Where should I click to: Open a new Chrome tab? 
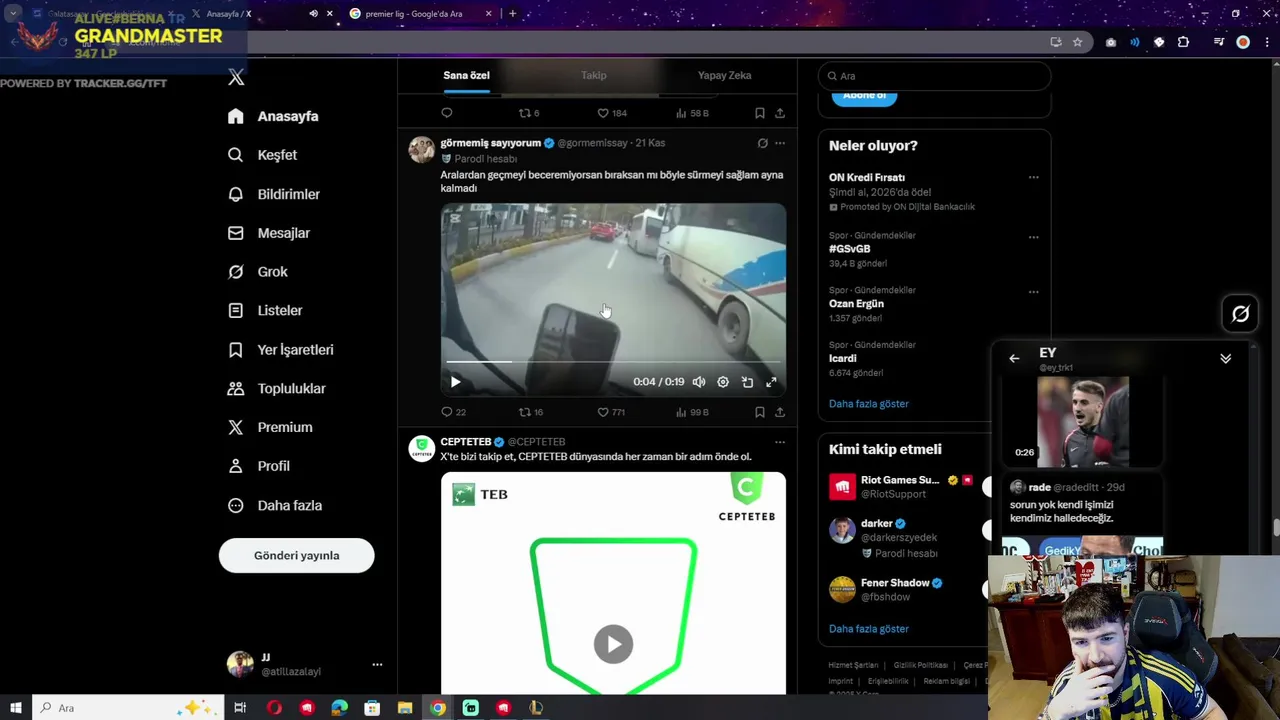pos(512,14)
